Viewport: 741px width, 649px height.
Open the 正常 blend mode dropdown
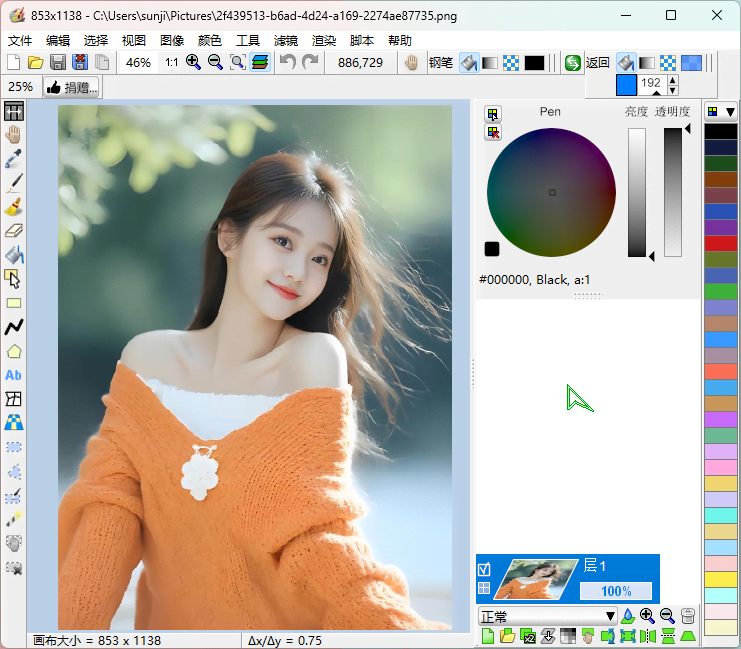pyautogui.click(x=547, y=616)
